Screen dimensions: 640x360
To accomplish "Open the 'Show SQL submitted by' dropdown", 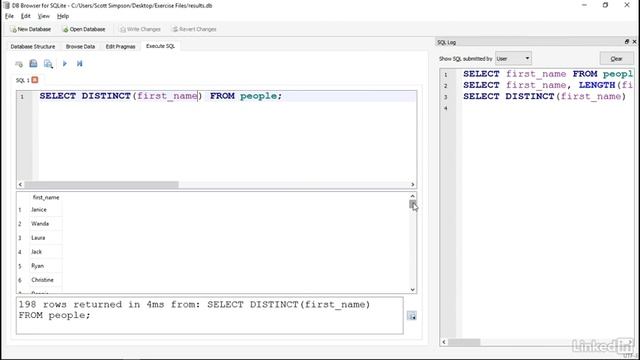I will pyautogui.click(x=513, y=58).
